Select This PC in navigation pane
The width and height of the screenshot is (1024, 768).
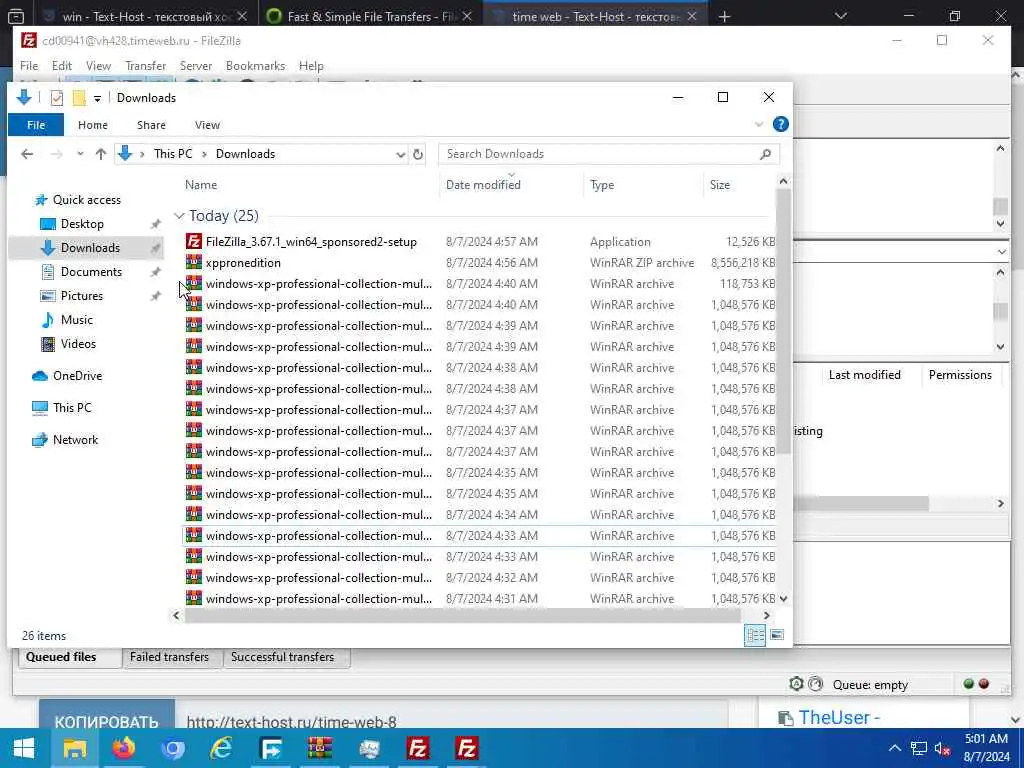click(72, 408)
